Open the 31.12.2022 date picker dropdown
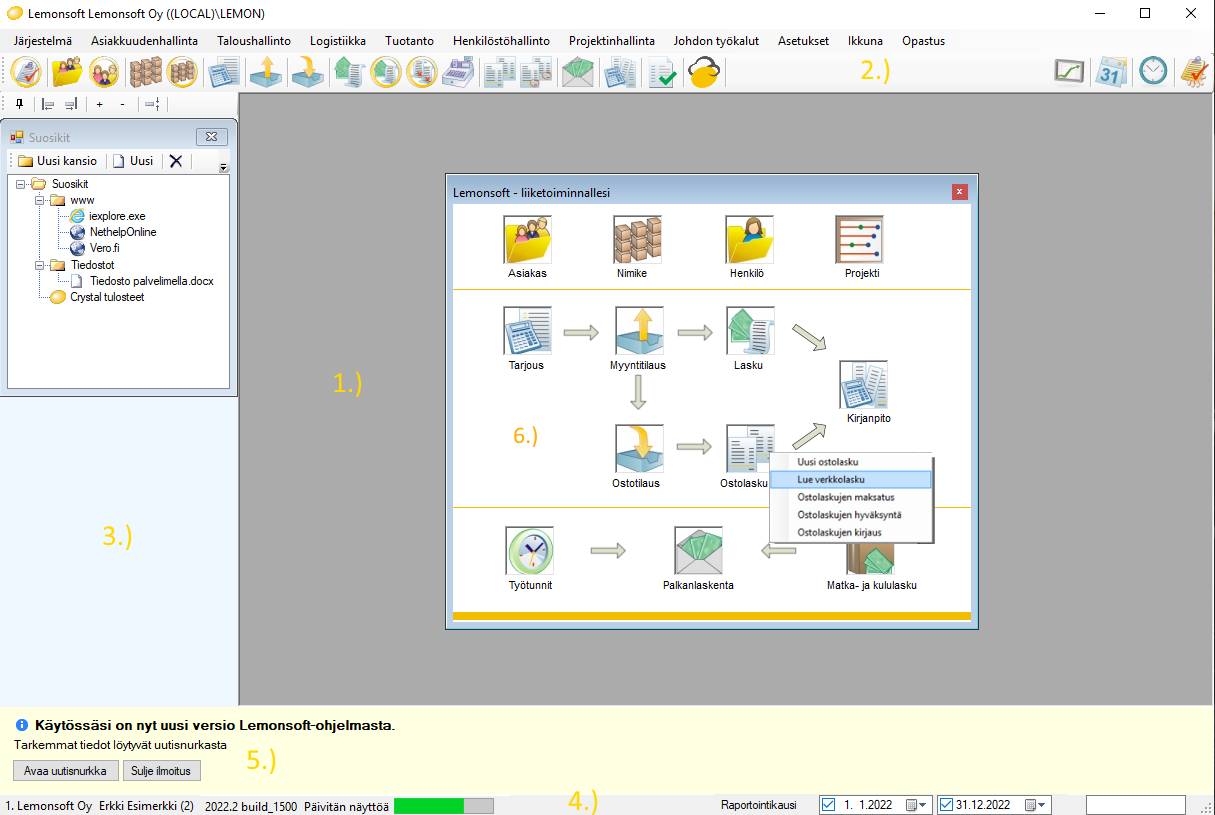The image size is (1215, 815). [1037, 805]
